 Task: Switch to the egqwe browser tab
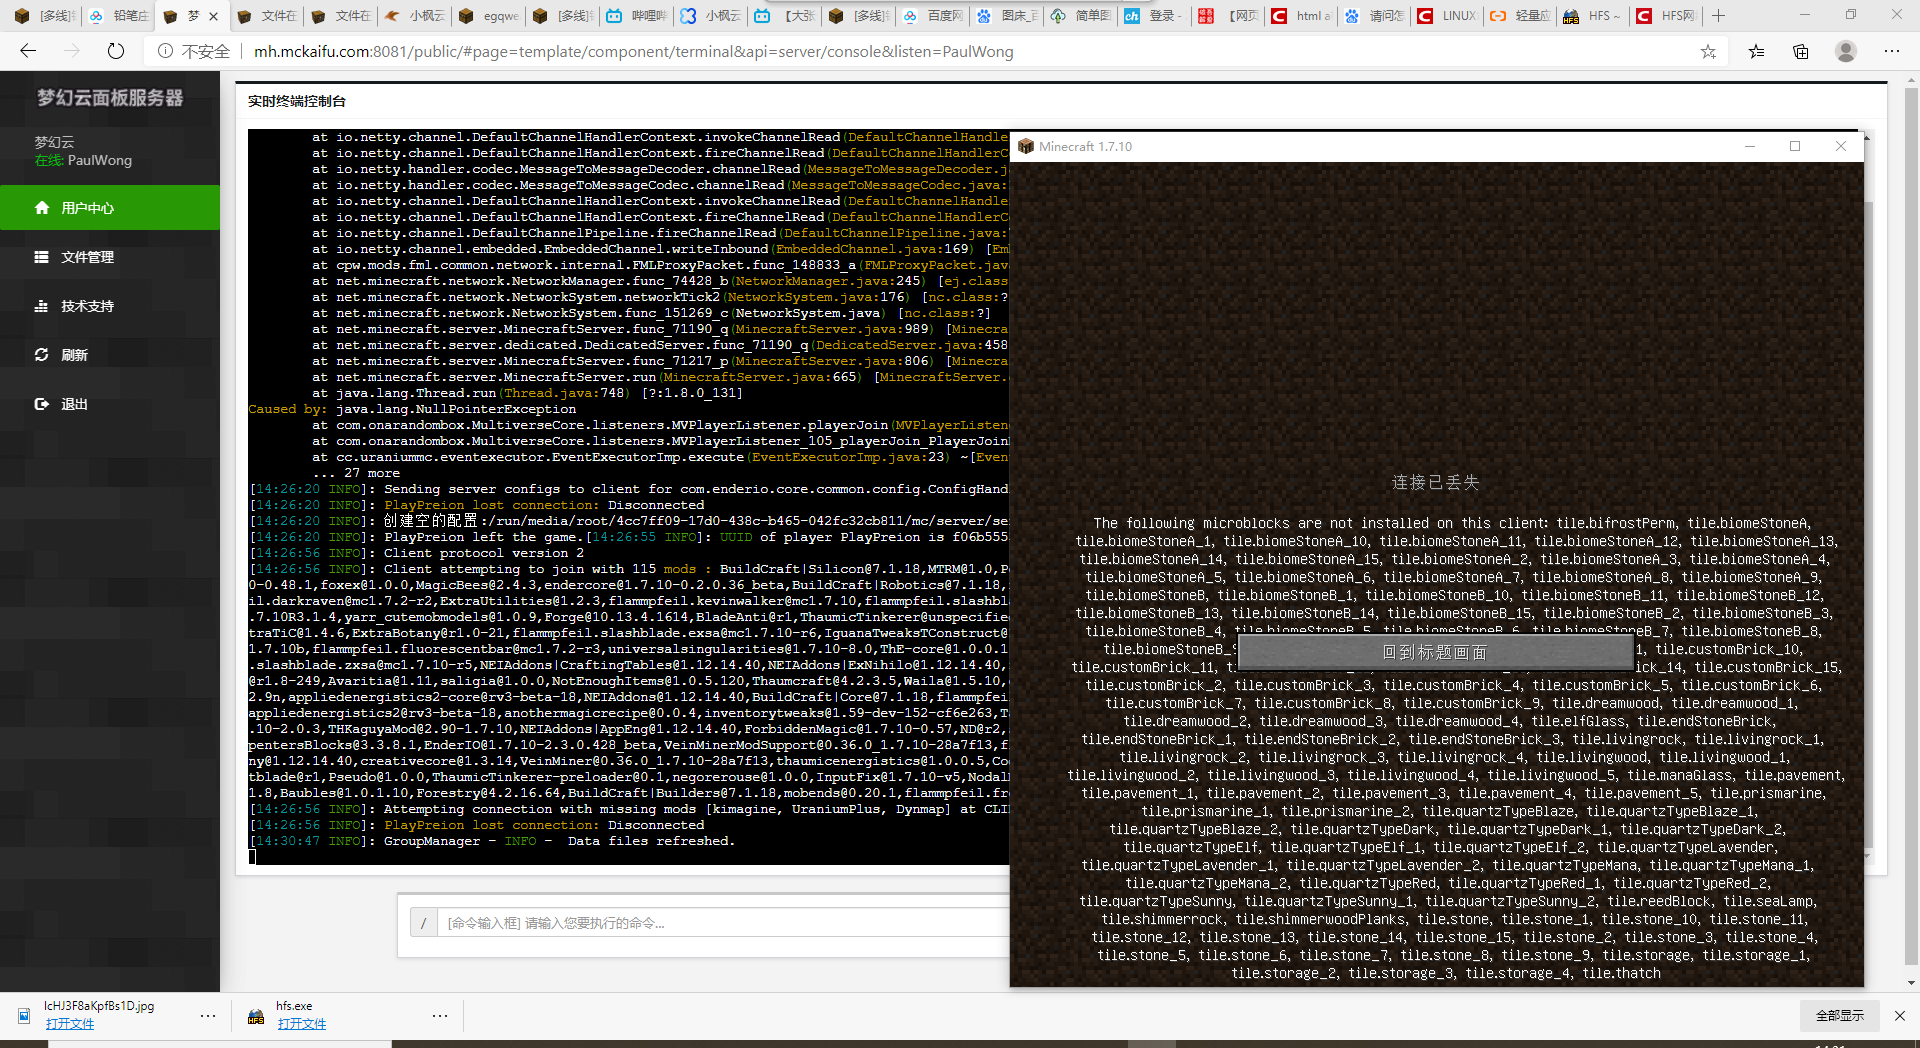pos(490,16)
